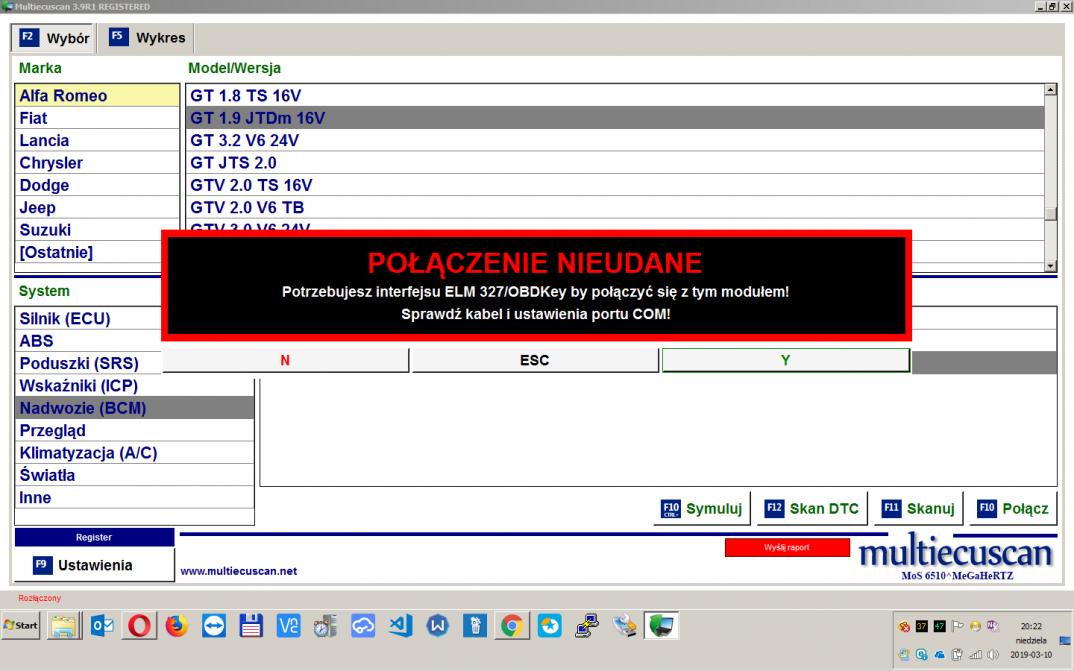Click the Symuluj simulate button
This screenshot has height=671, width=1074.
point(701,508)
